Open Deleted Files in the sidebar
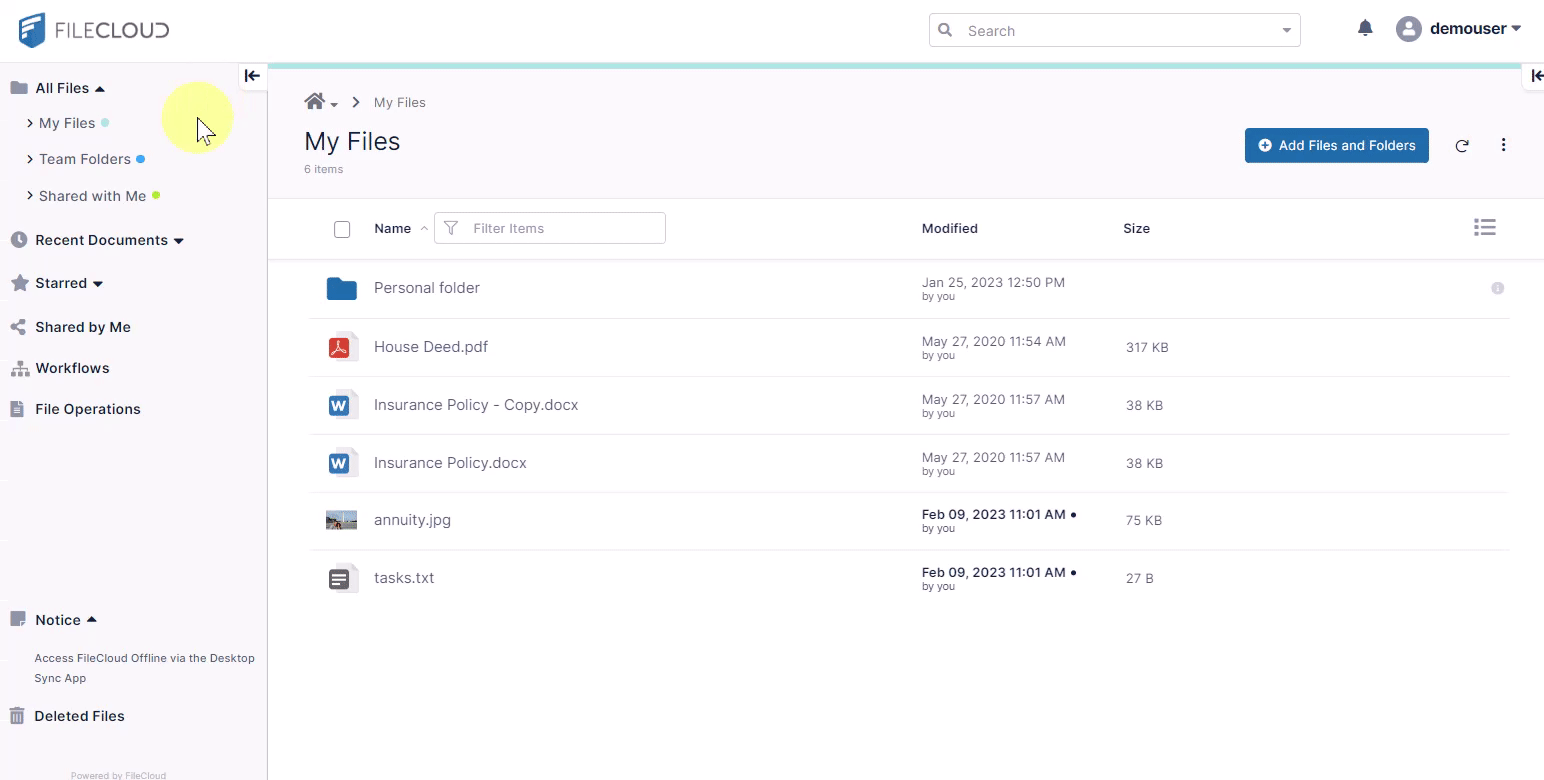Image resolution: width=1544 pixels, height=780 pixels. (x=79, y=716)
